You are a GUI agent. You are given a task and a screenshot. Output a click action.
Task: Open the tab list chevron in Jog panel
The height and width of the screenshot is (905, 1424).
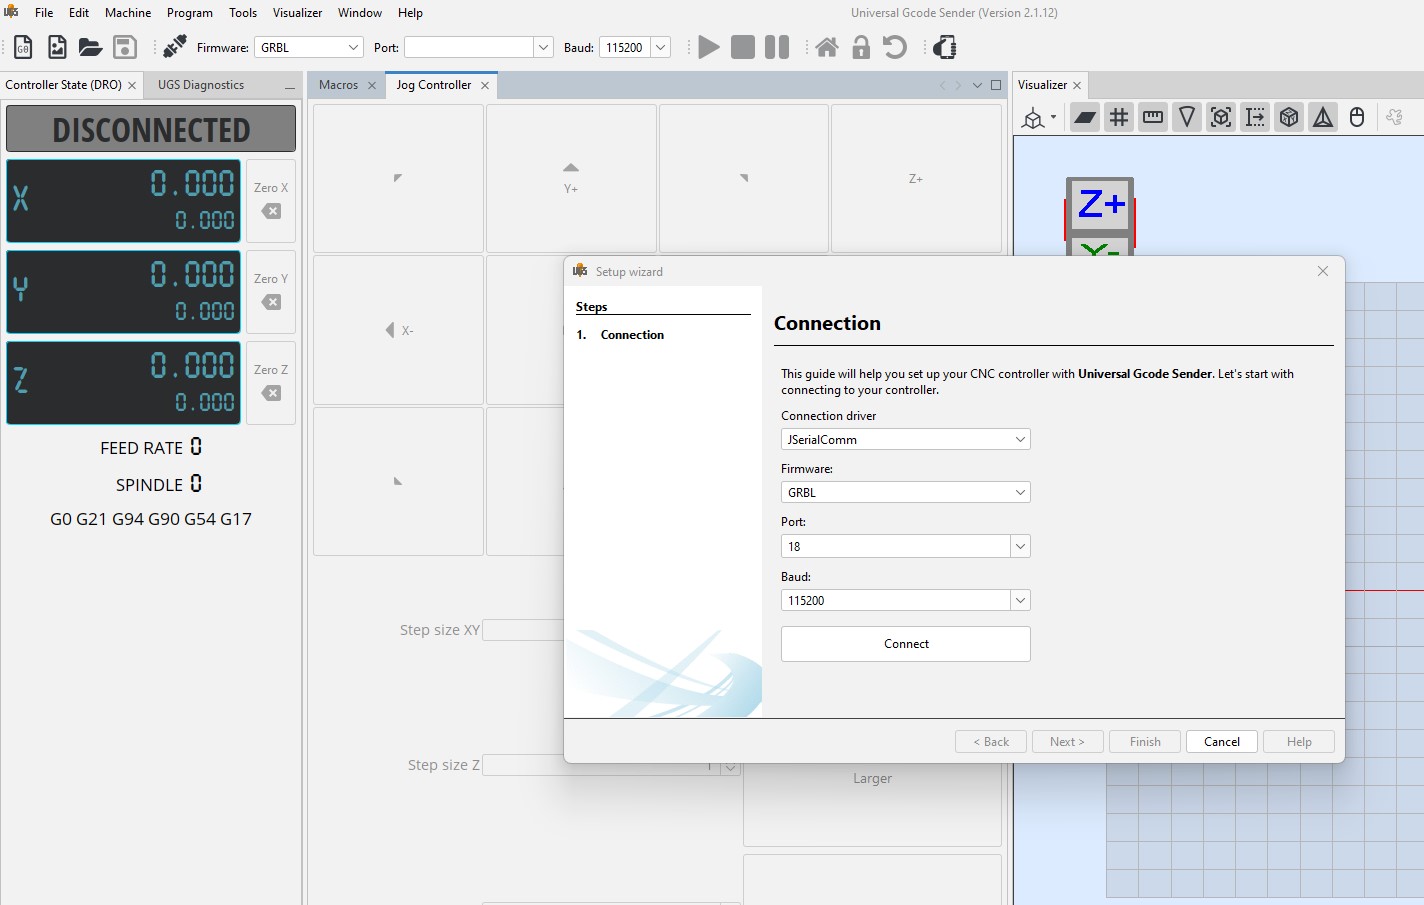pyautogui.click(x=977, y=86)
